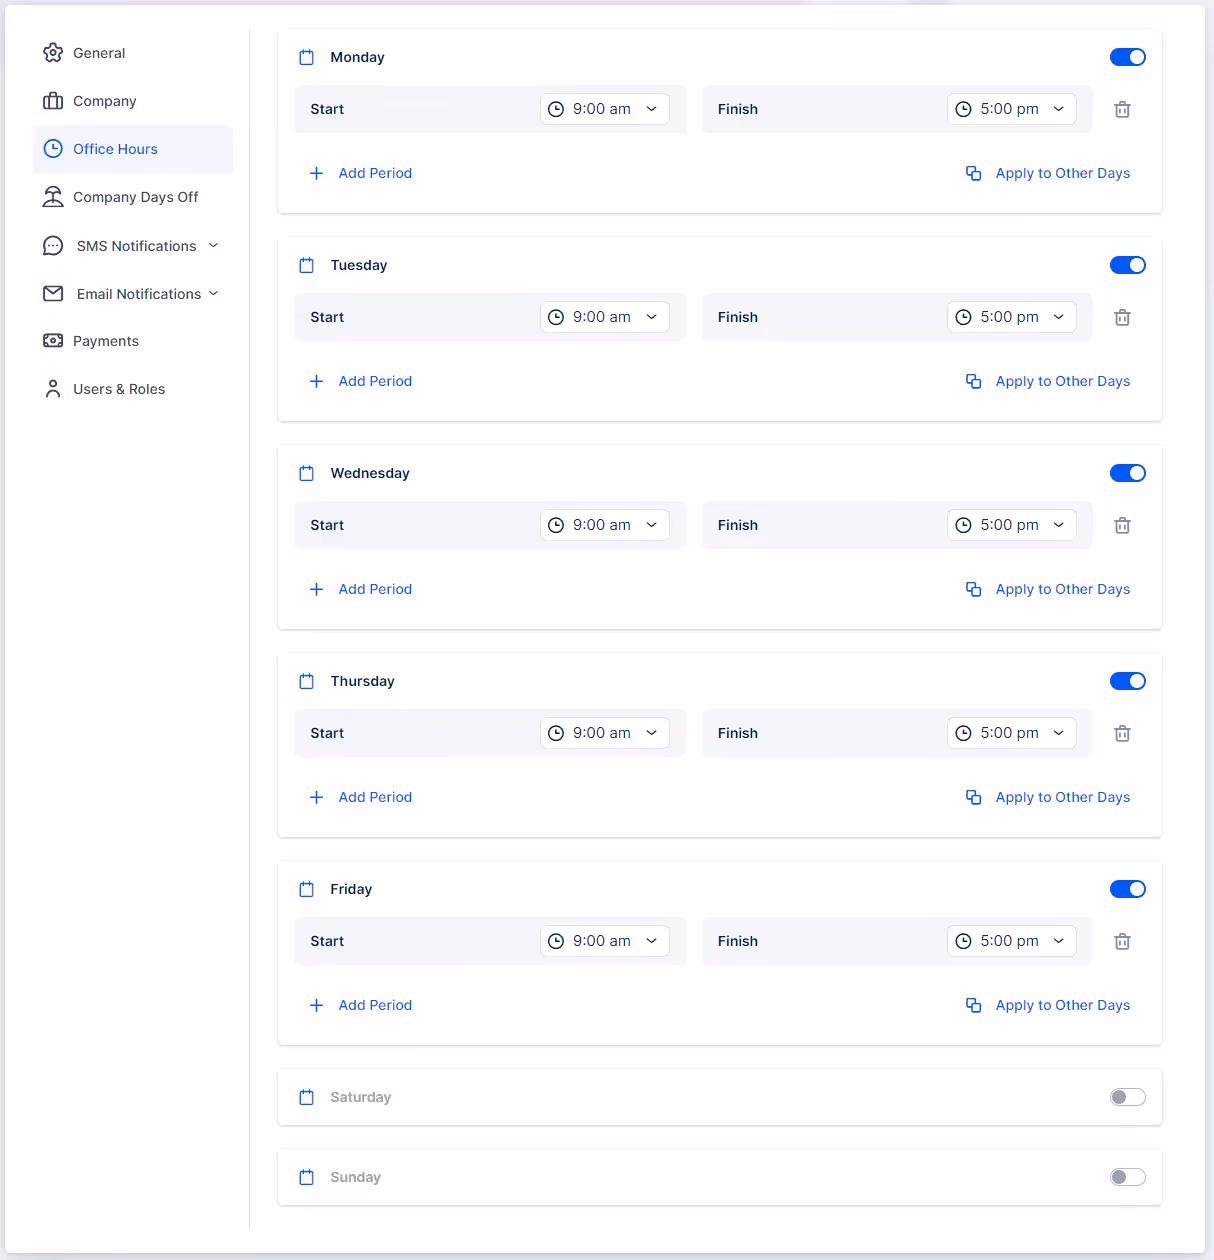Screen dimensions: 1214x1260
Task: Delete Tuesday's period with trash icon
Action: (x=1122, y=317)
